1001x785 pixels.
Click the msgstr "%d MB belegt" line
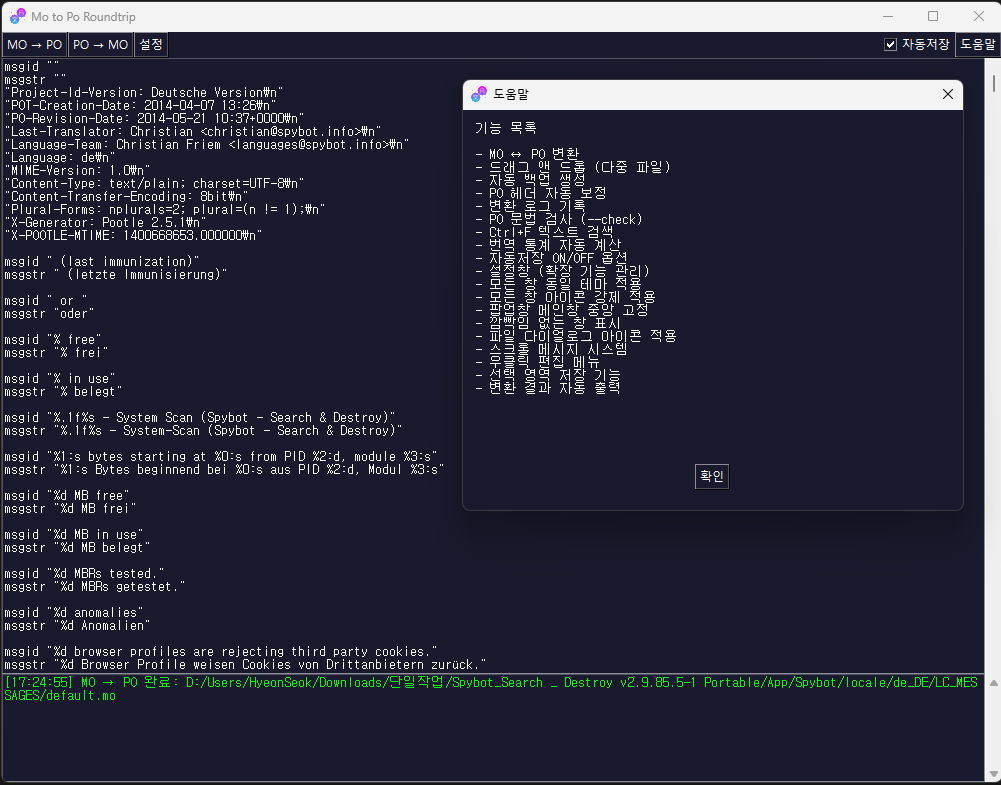coord(77,548)
